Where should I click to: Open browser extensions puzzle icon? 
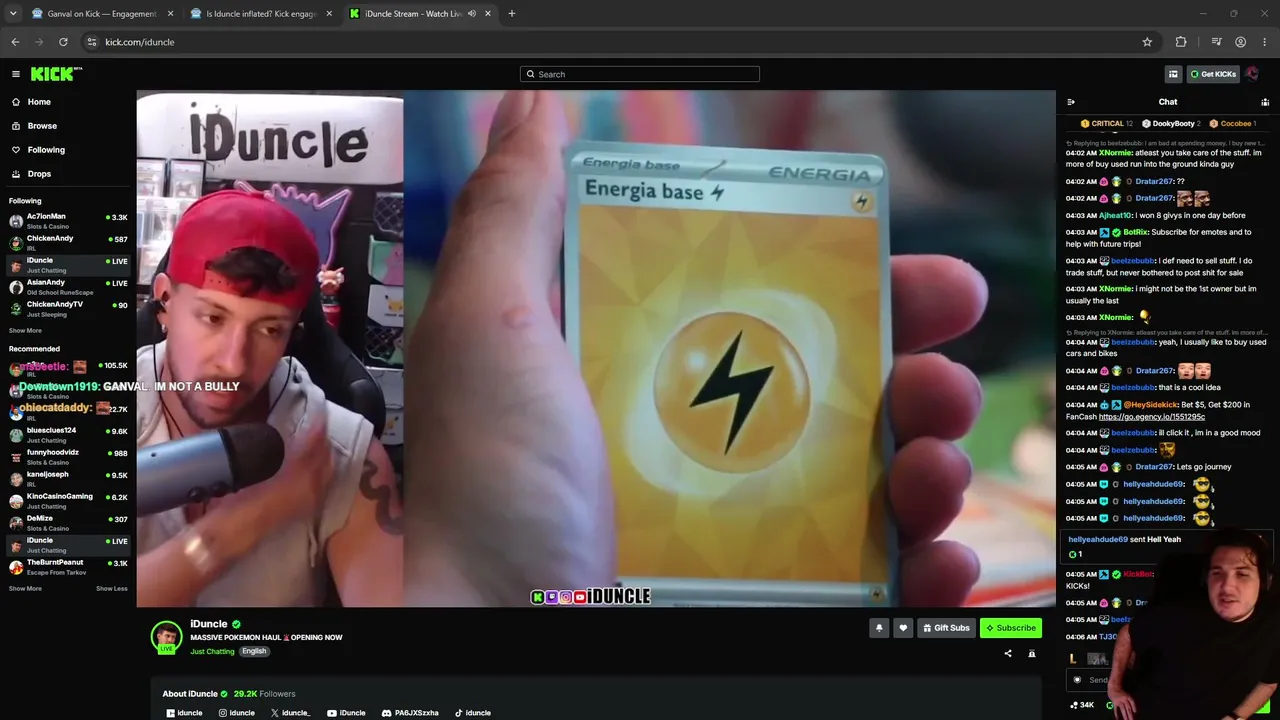(x=1181, y=42)
